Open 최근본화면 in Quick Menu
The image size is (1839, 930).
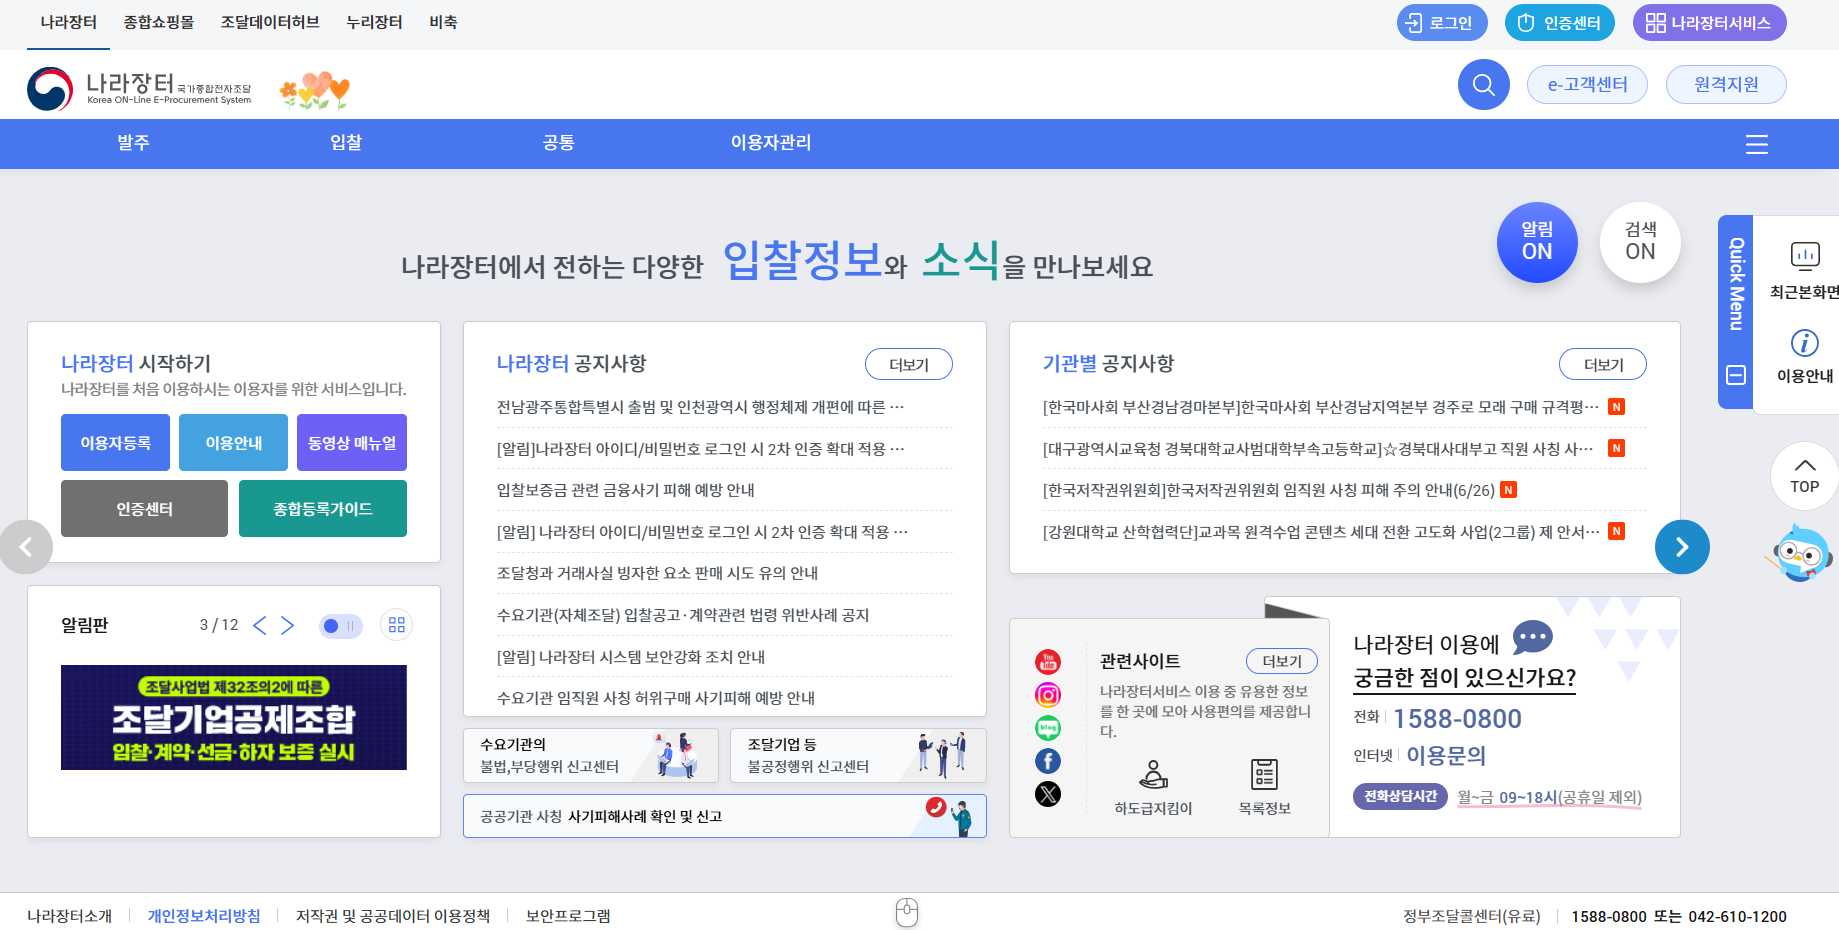click(1804, 270)
